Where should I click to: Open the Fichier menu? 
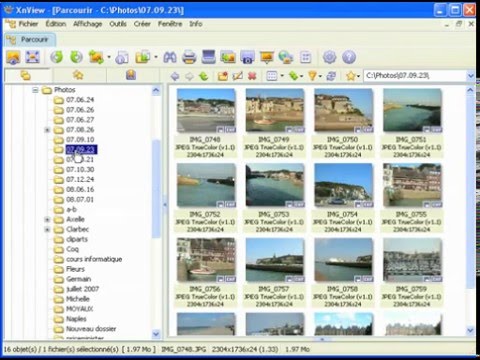click(x=28, y=24)
